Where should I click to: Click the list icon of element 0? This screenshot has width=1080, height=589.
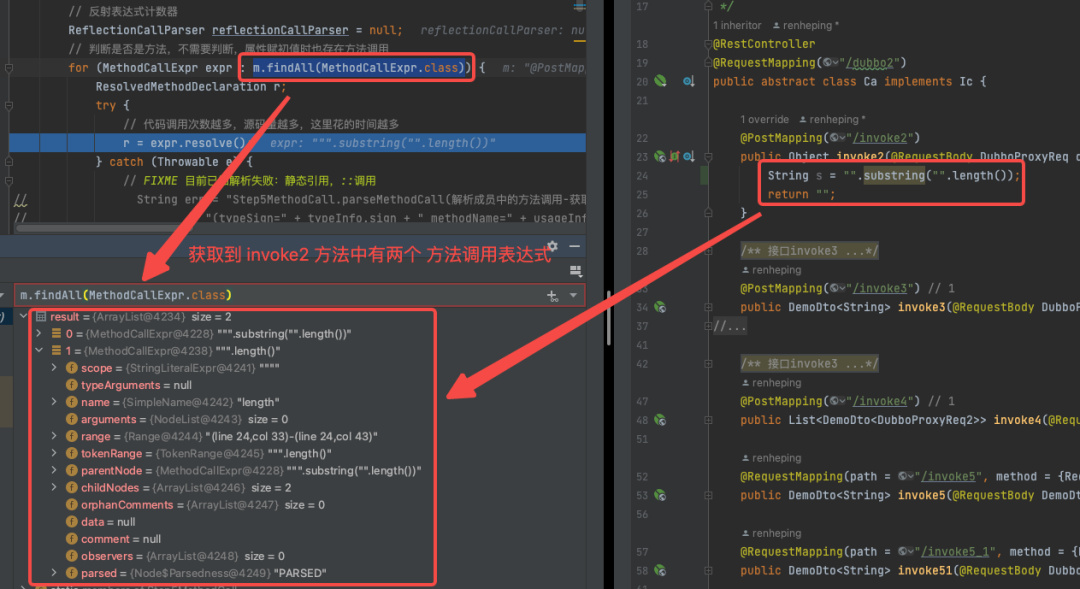pos(56,333)
